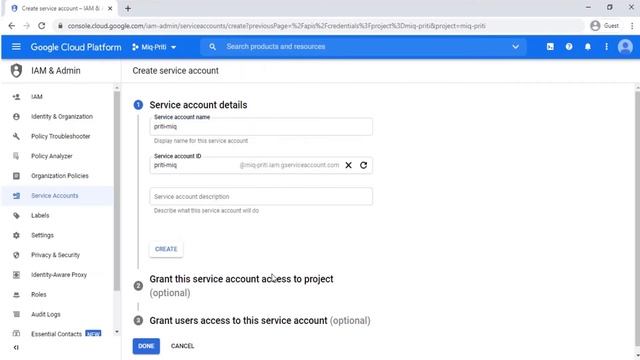
Task: Close the Create service account tab
Action: point(110,8)
